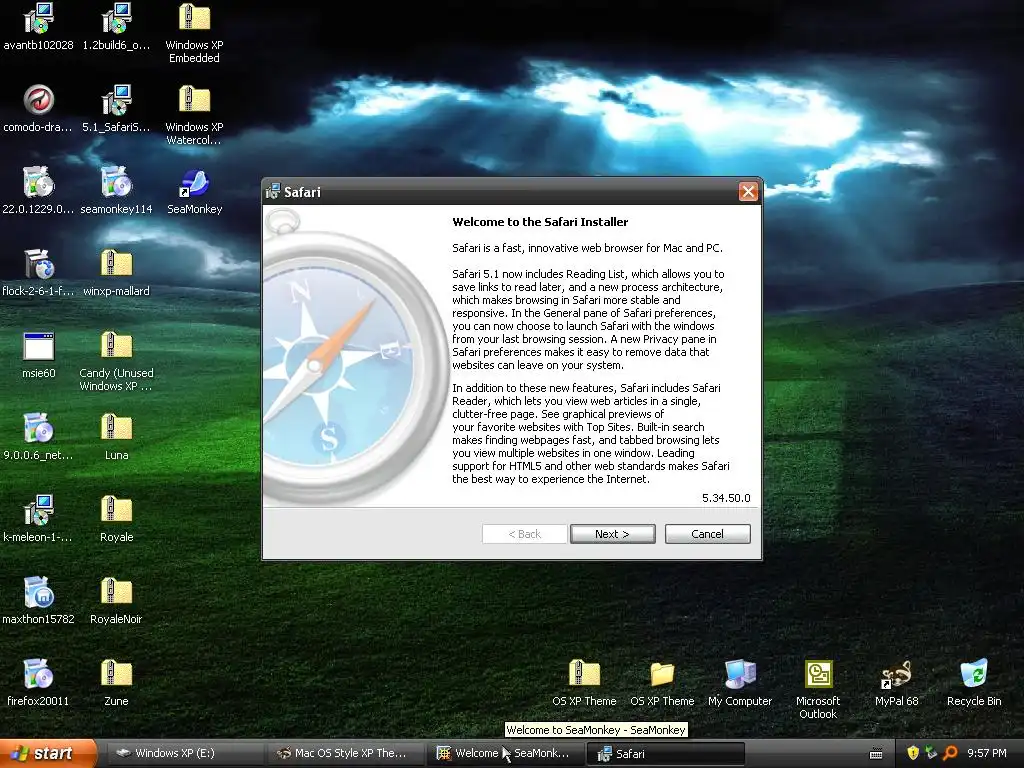Cancel the Safari installer
The image size is (1024, 768).
(x=707, y=534)
